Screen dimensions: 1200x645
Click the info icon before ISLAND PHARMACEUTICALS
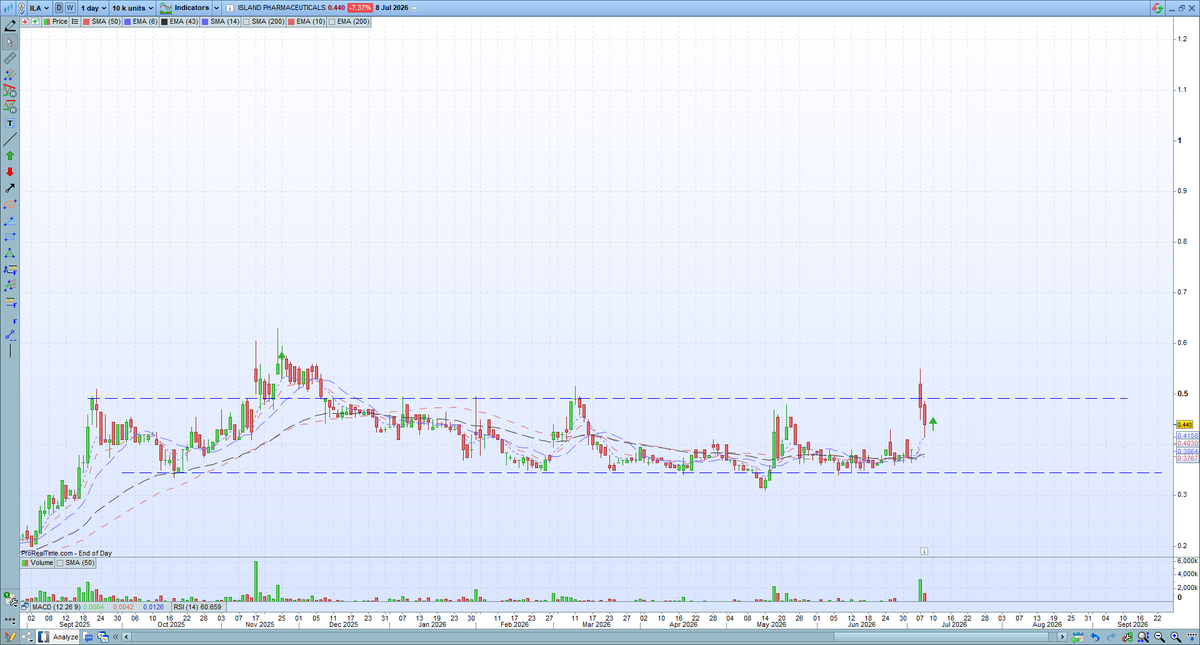tap(229, 8)
